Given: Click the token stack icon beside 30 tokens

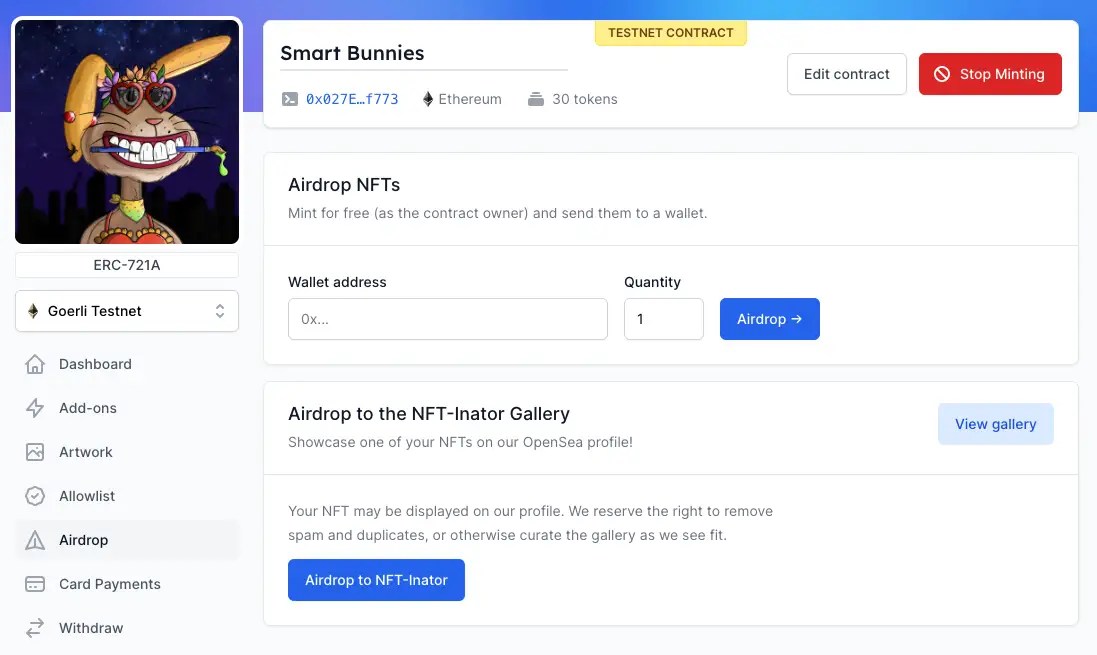Looking at the screenshot, I should point(536,98).
